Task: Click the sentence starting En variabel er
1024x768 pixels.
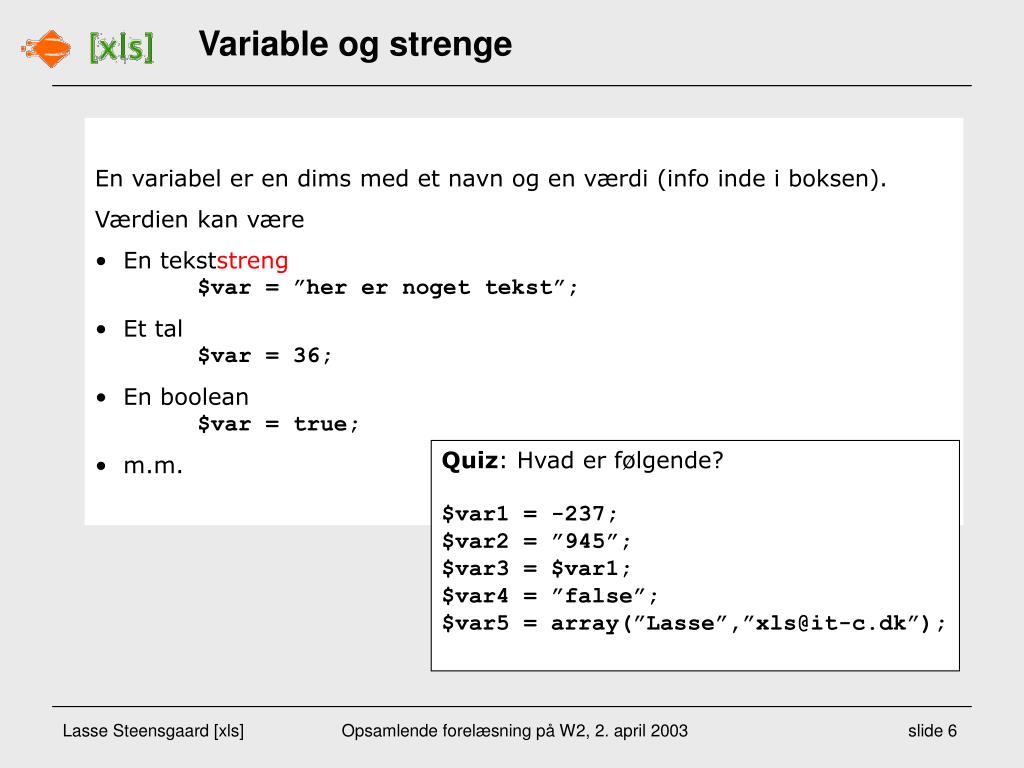Action: click(x=491, y=179)
